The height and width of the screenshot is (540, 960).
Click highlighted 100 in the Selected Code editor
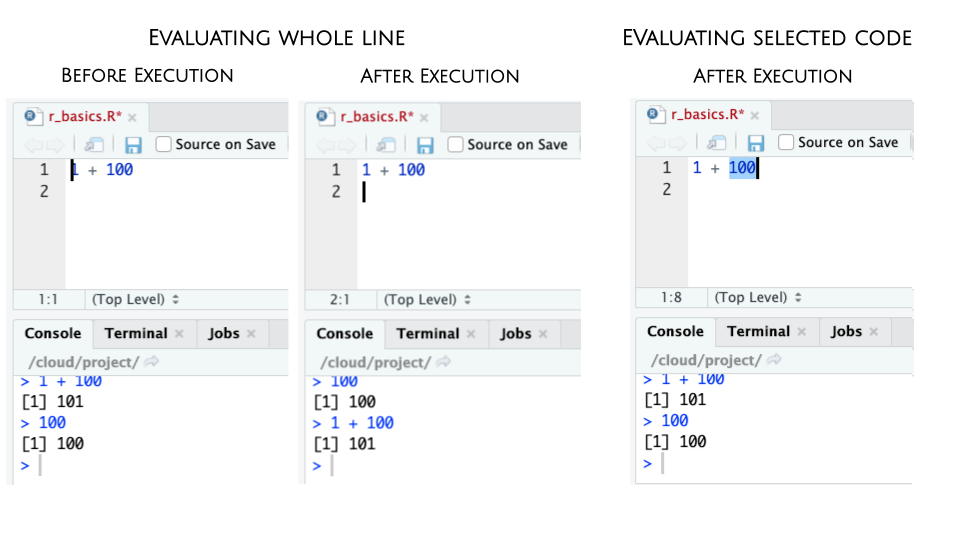(x=742, y=168)
